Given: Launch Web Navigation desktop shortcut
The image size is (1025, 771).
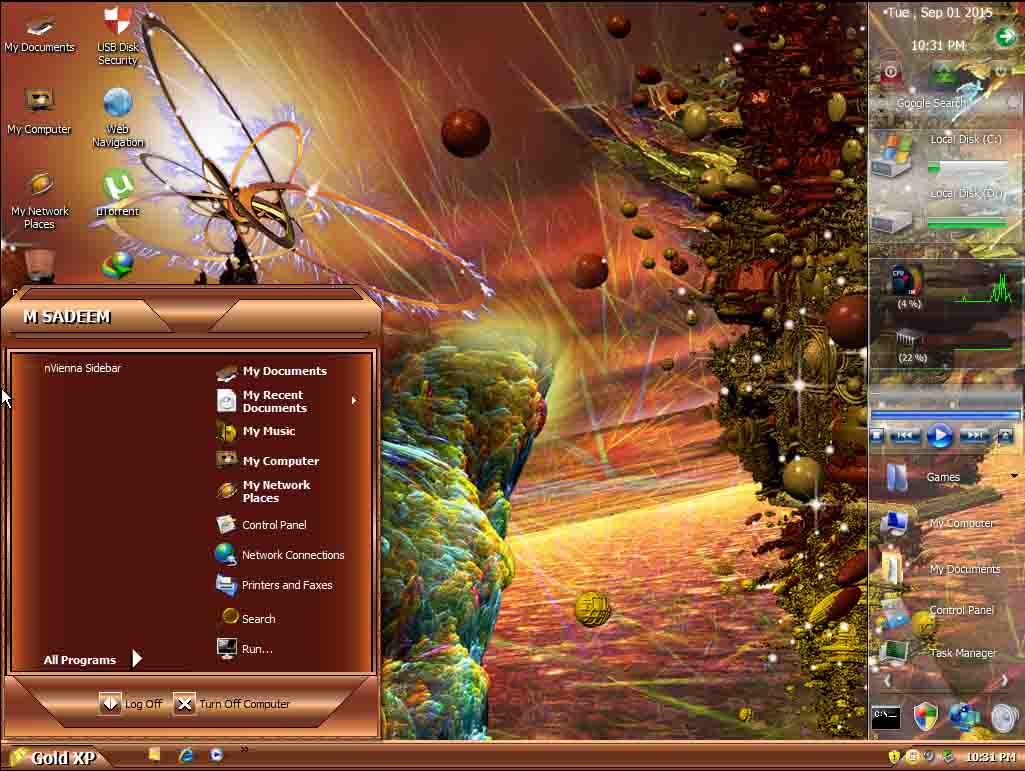Looking at the screenshot, I should click(118, 118).
